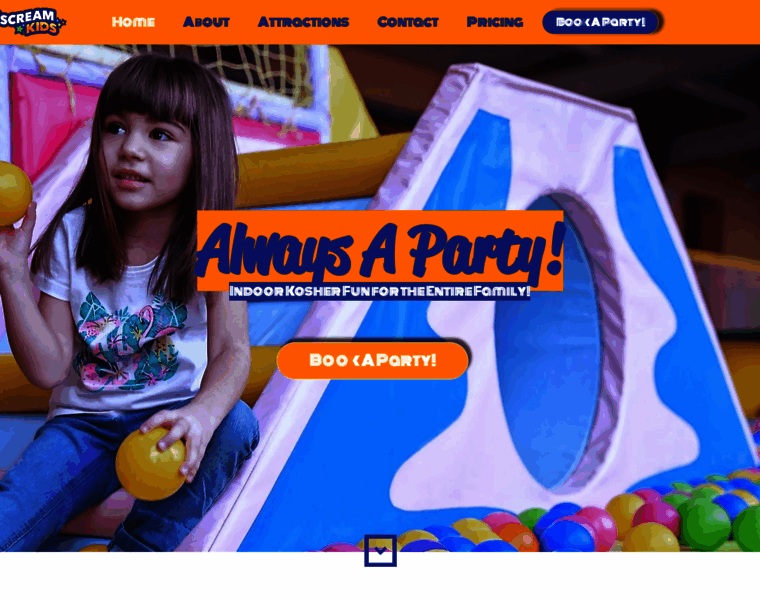
Task: Go to the About page
Action: coord(206,22)
